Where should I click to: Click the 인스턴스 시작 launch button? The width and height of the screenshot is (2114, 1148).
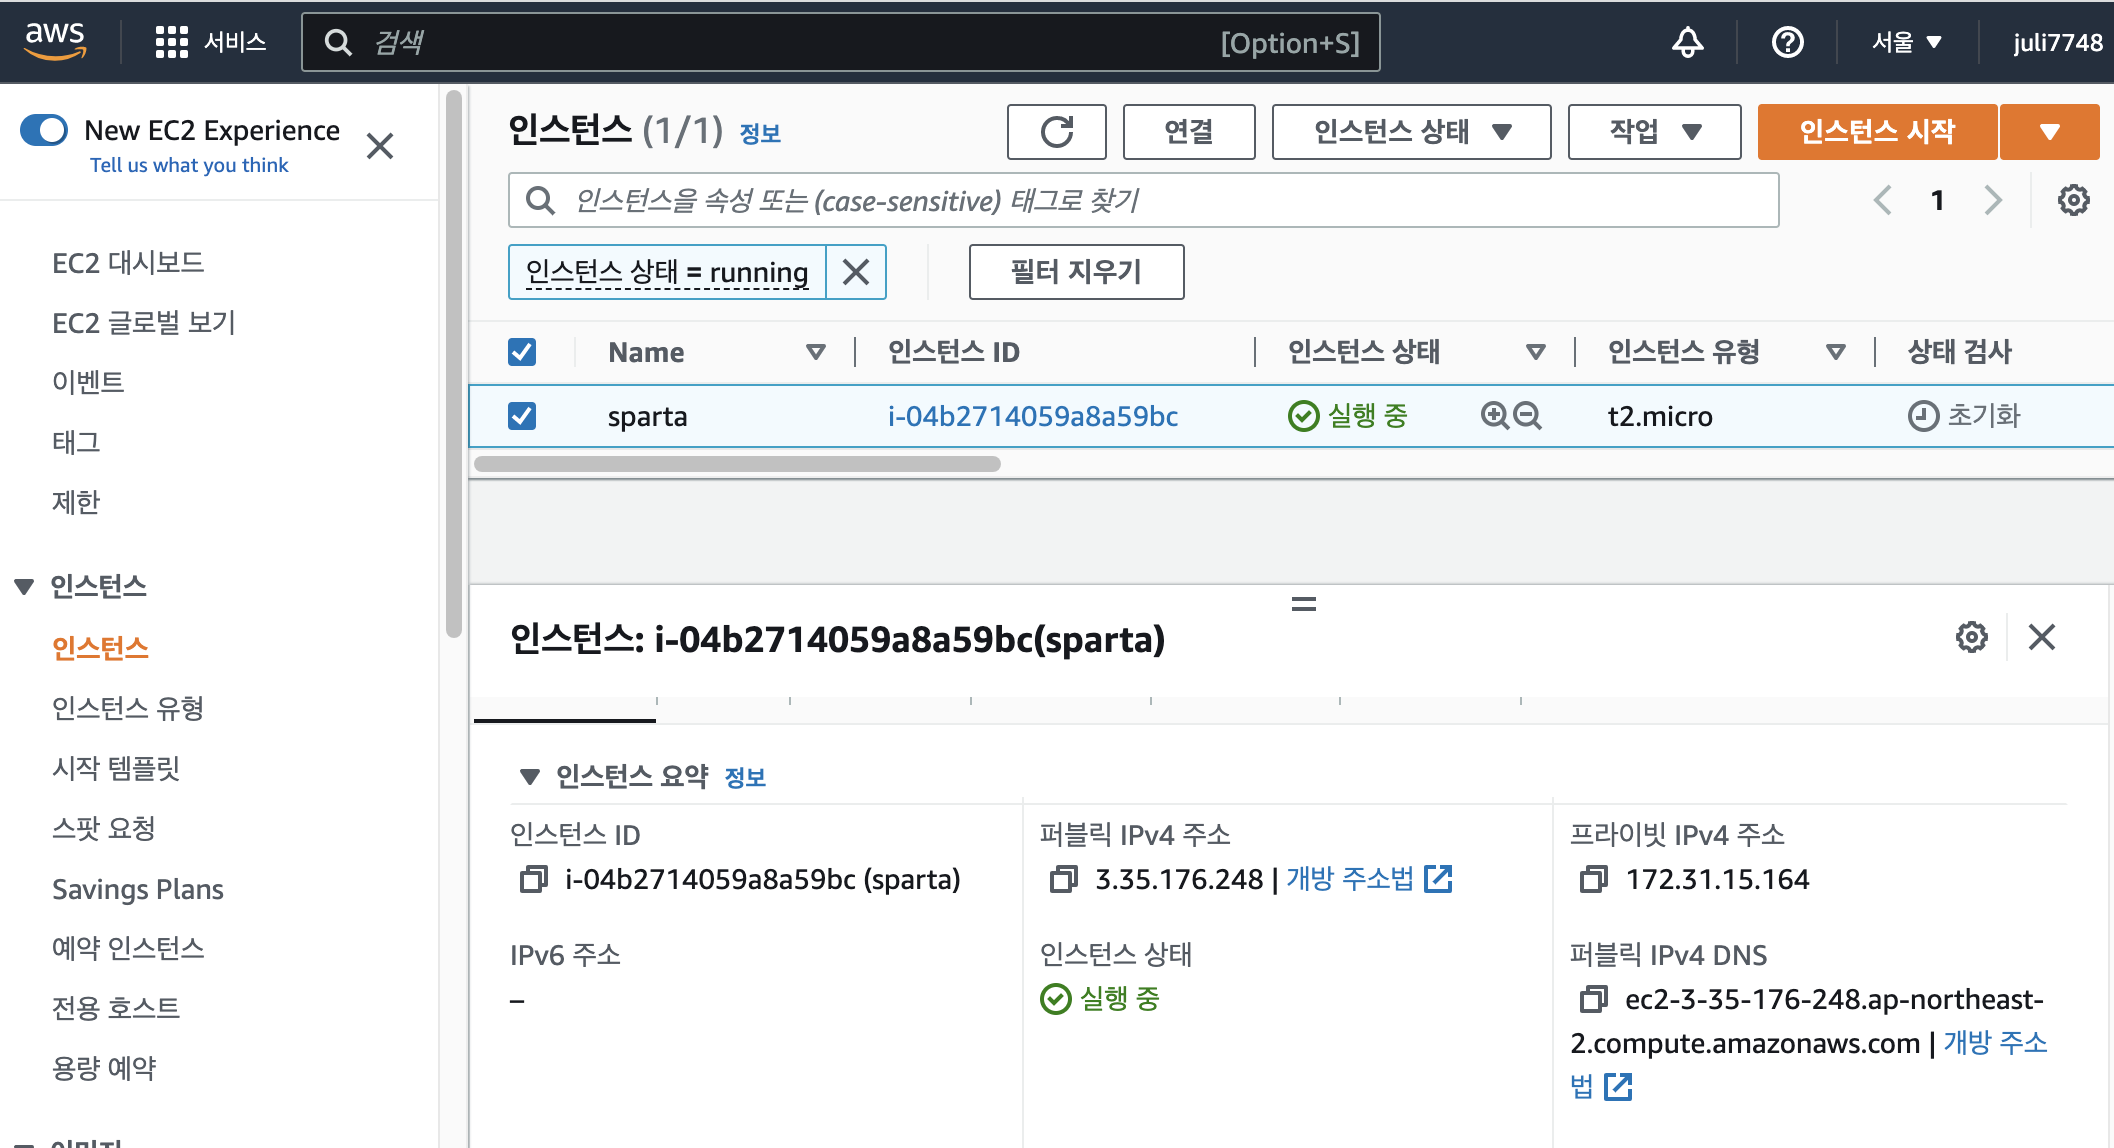[x=1877, y=132]
